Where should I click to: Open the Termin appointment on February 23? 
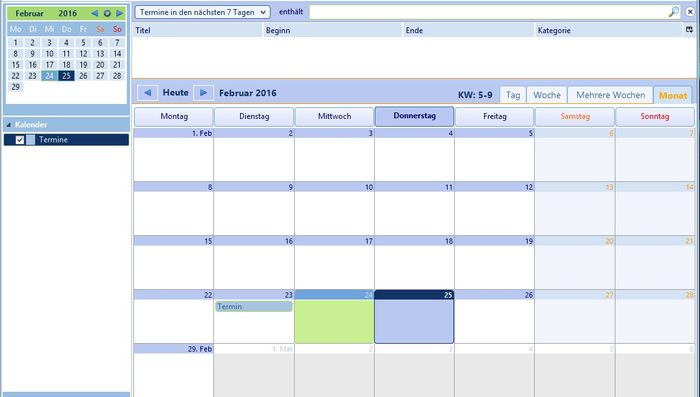pos(254,306)
